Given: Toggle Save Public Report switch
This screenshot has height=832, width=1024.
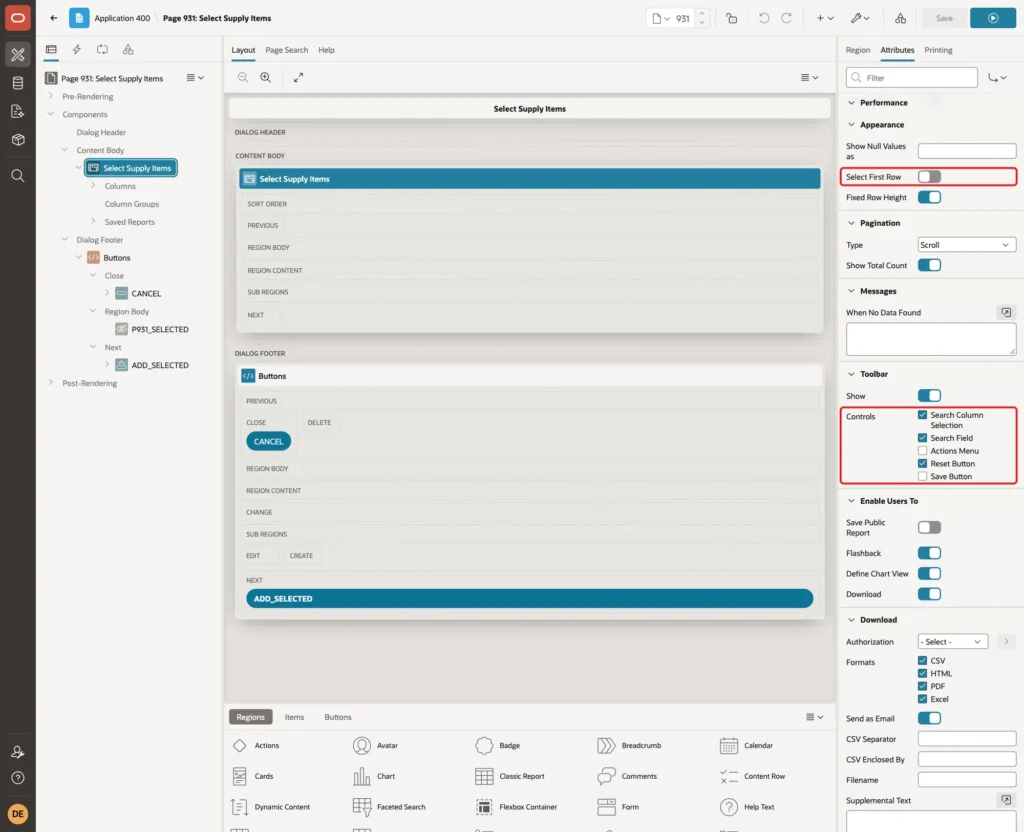Looking at the screenshot, I should pos(929,527).
